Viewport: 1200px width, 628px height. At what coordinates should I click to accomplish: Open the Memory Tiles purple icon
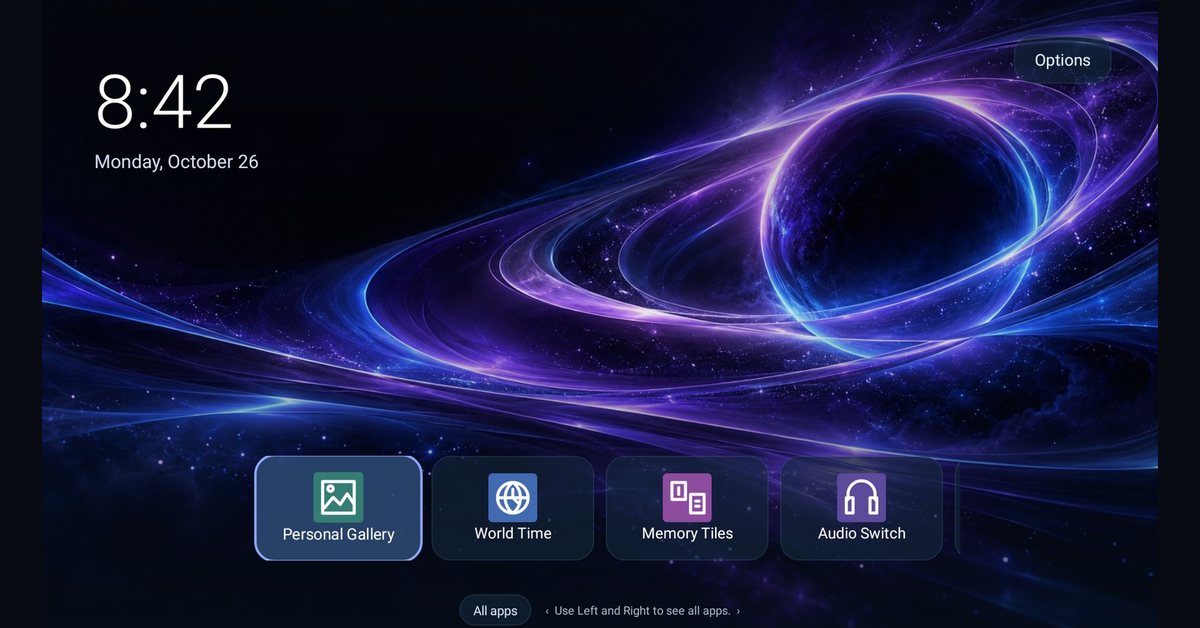coord(687,497)
